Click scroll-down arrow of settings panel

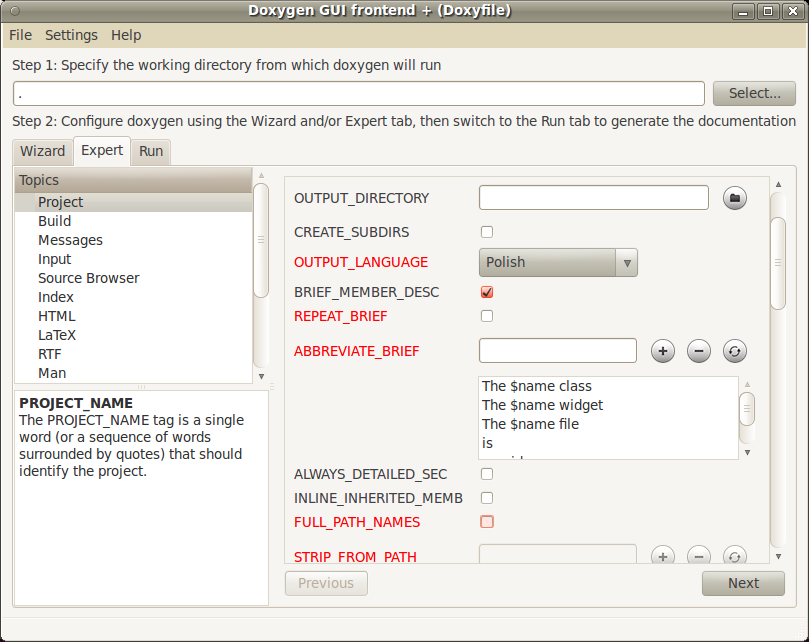click(779, 556)
